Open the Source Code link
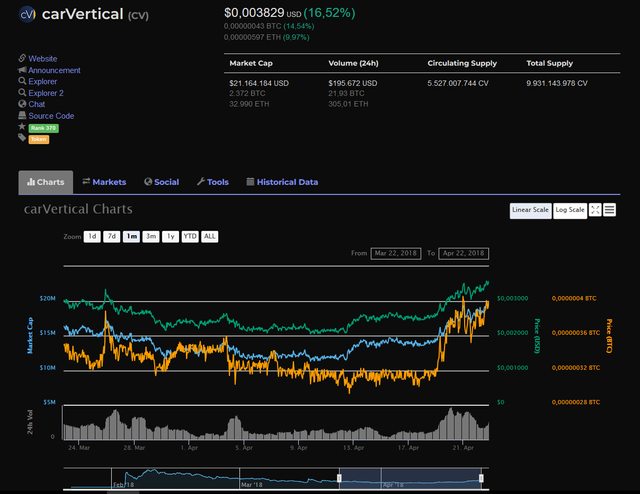 [x=51, y=116]
